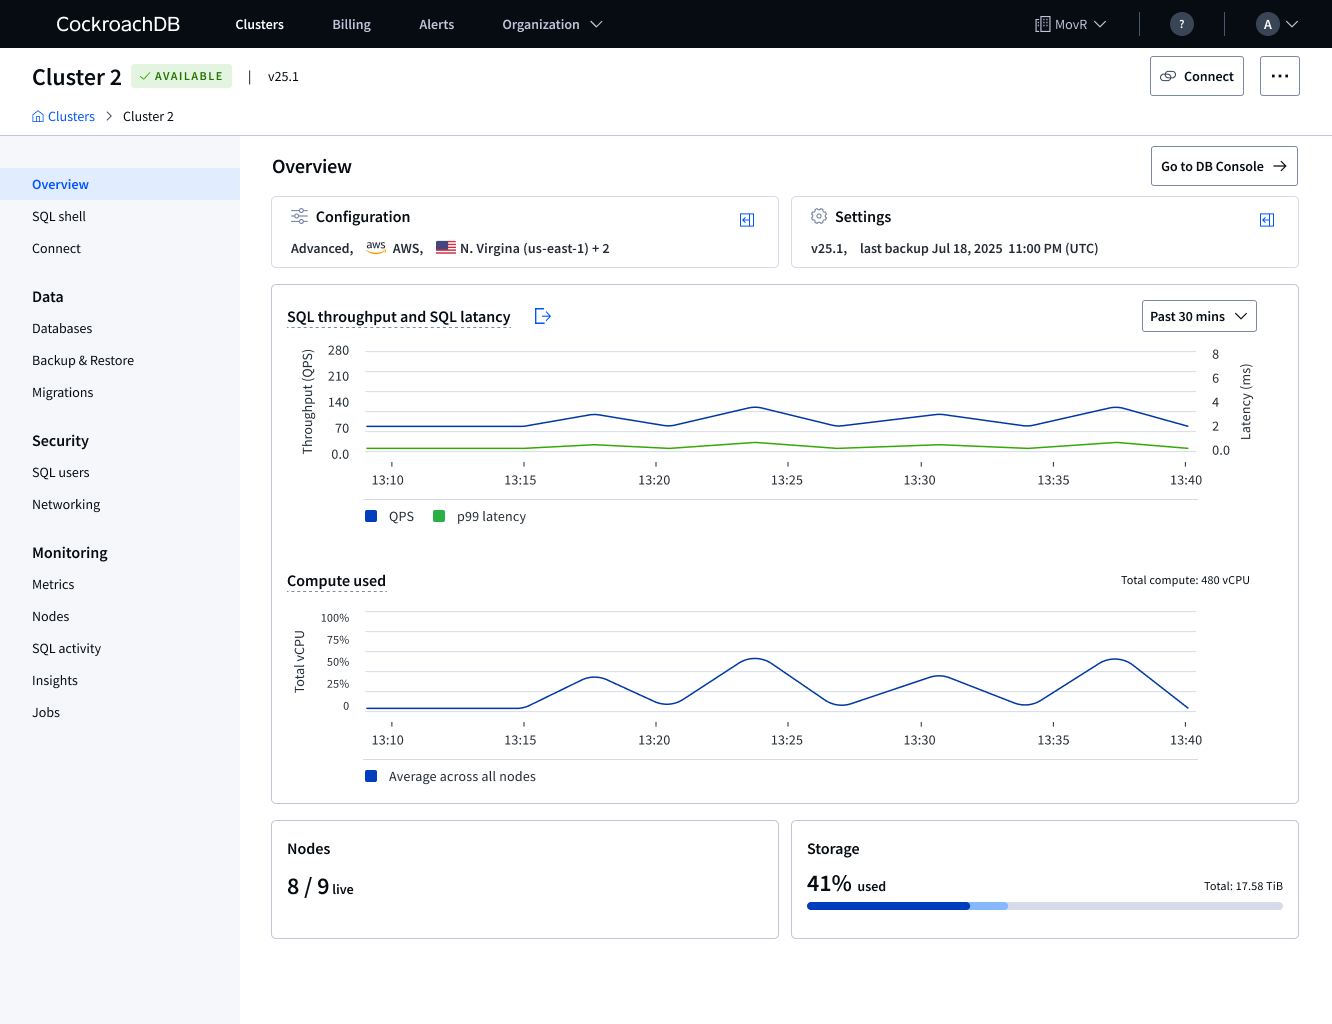The image size is (1332, 1024).
Task: Click the v25.1 version label in header
Action: (283, 76)
